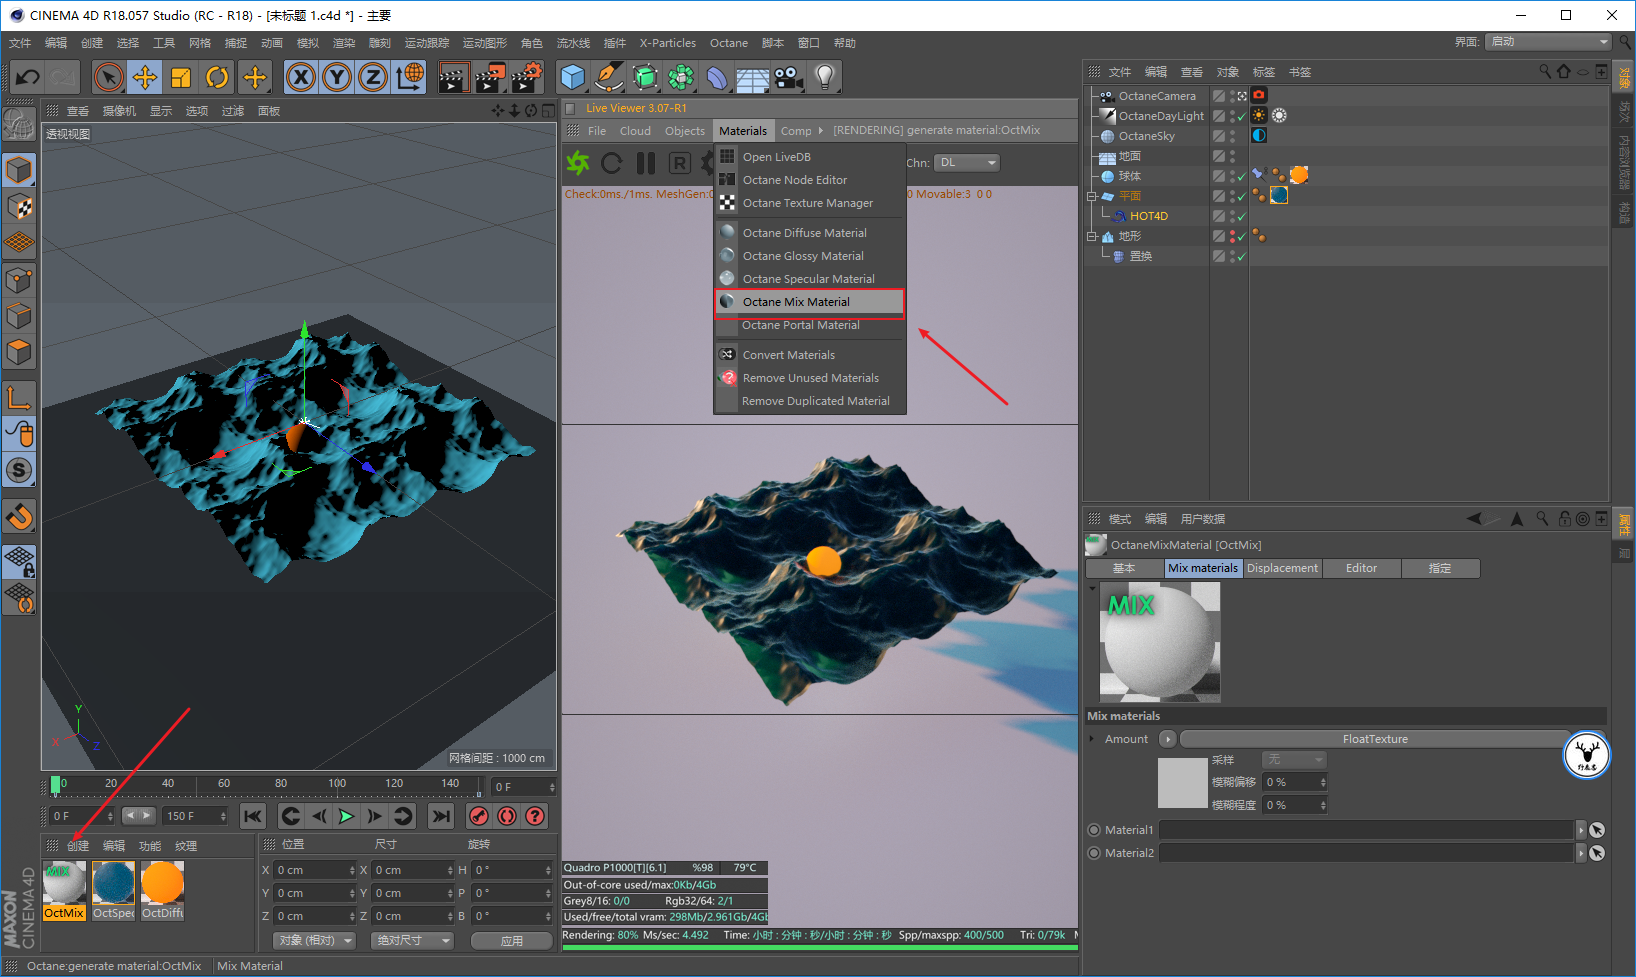Click the FloatTexture button
The height and width of the screenshot is (977, 1636).
(1375, 739)
